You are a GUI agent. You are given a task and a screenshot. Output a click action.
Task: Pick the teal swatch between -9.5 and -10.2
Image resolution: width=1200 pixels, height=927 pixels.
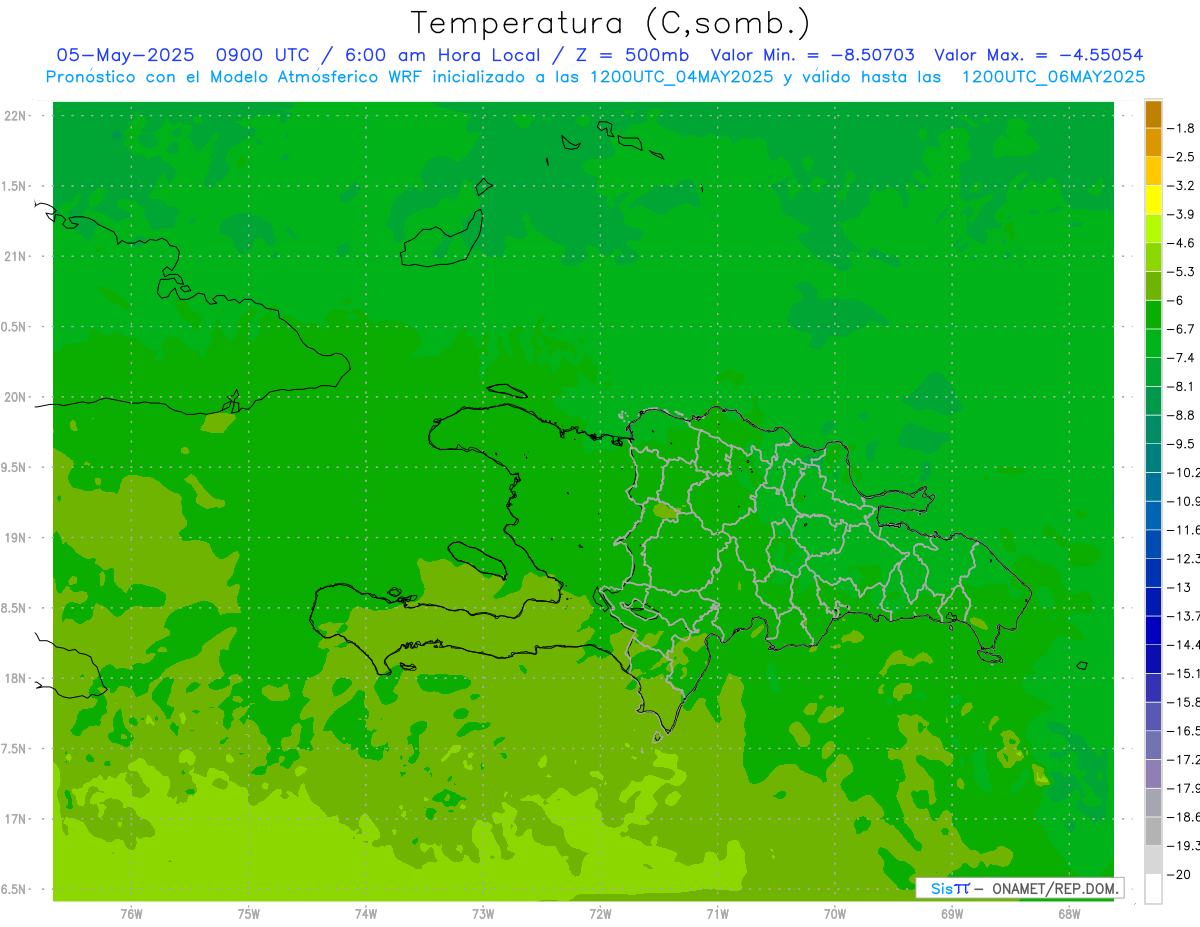(1153, 458)
